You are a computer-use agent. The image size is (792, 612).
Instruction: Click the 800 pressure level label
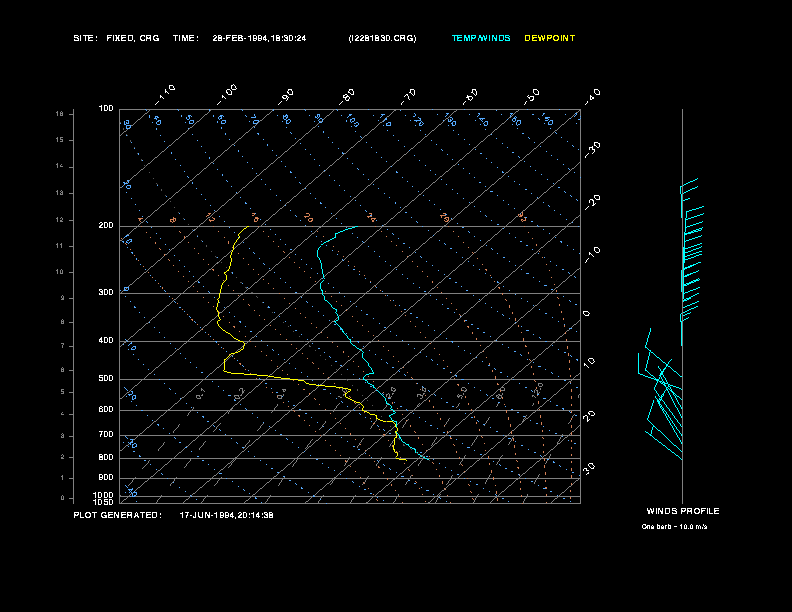[x=106, y=457]
